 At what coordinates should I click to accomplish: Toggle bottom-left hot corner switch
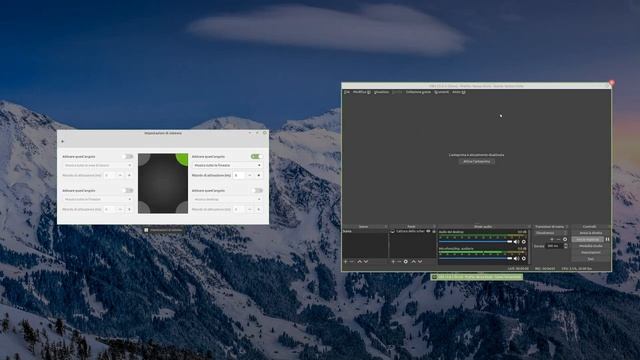pyautogui.click(x=127, y=191)
